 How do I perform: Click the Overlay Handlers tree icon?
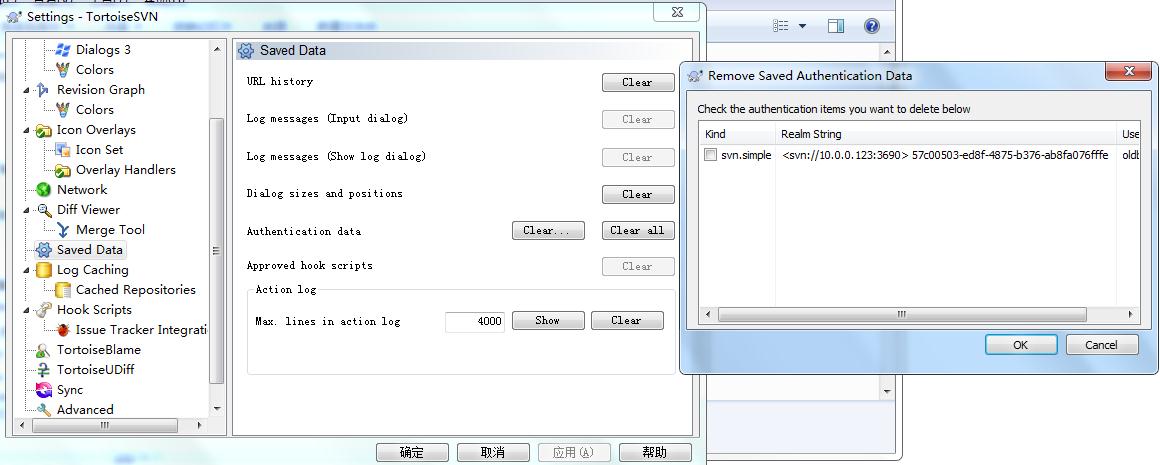(63, 170)
